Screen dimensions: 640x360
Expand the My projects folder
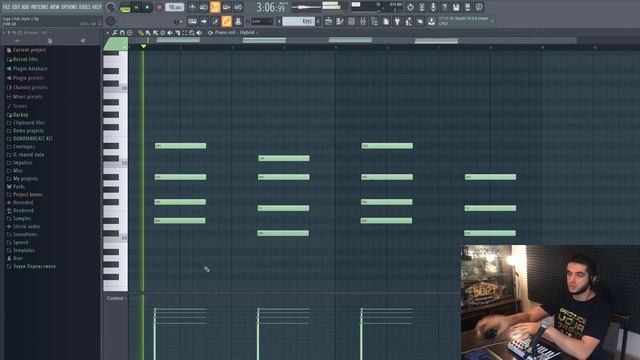(x=25, y=178)
